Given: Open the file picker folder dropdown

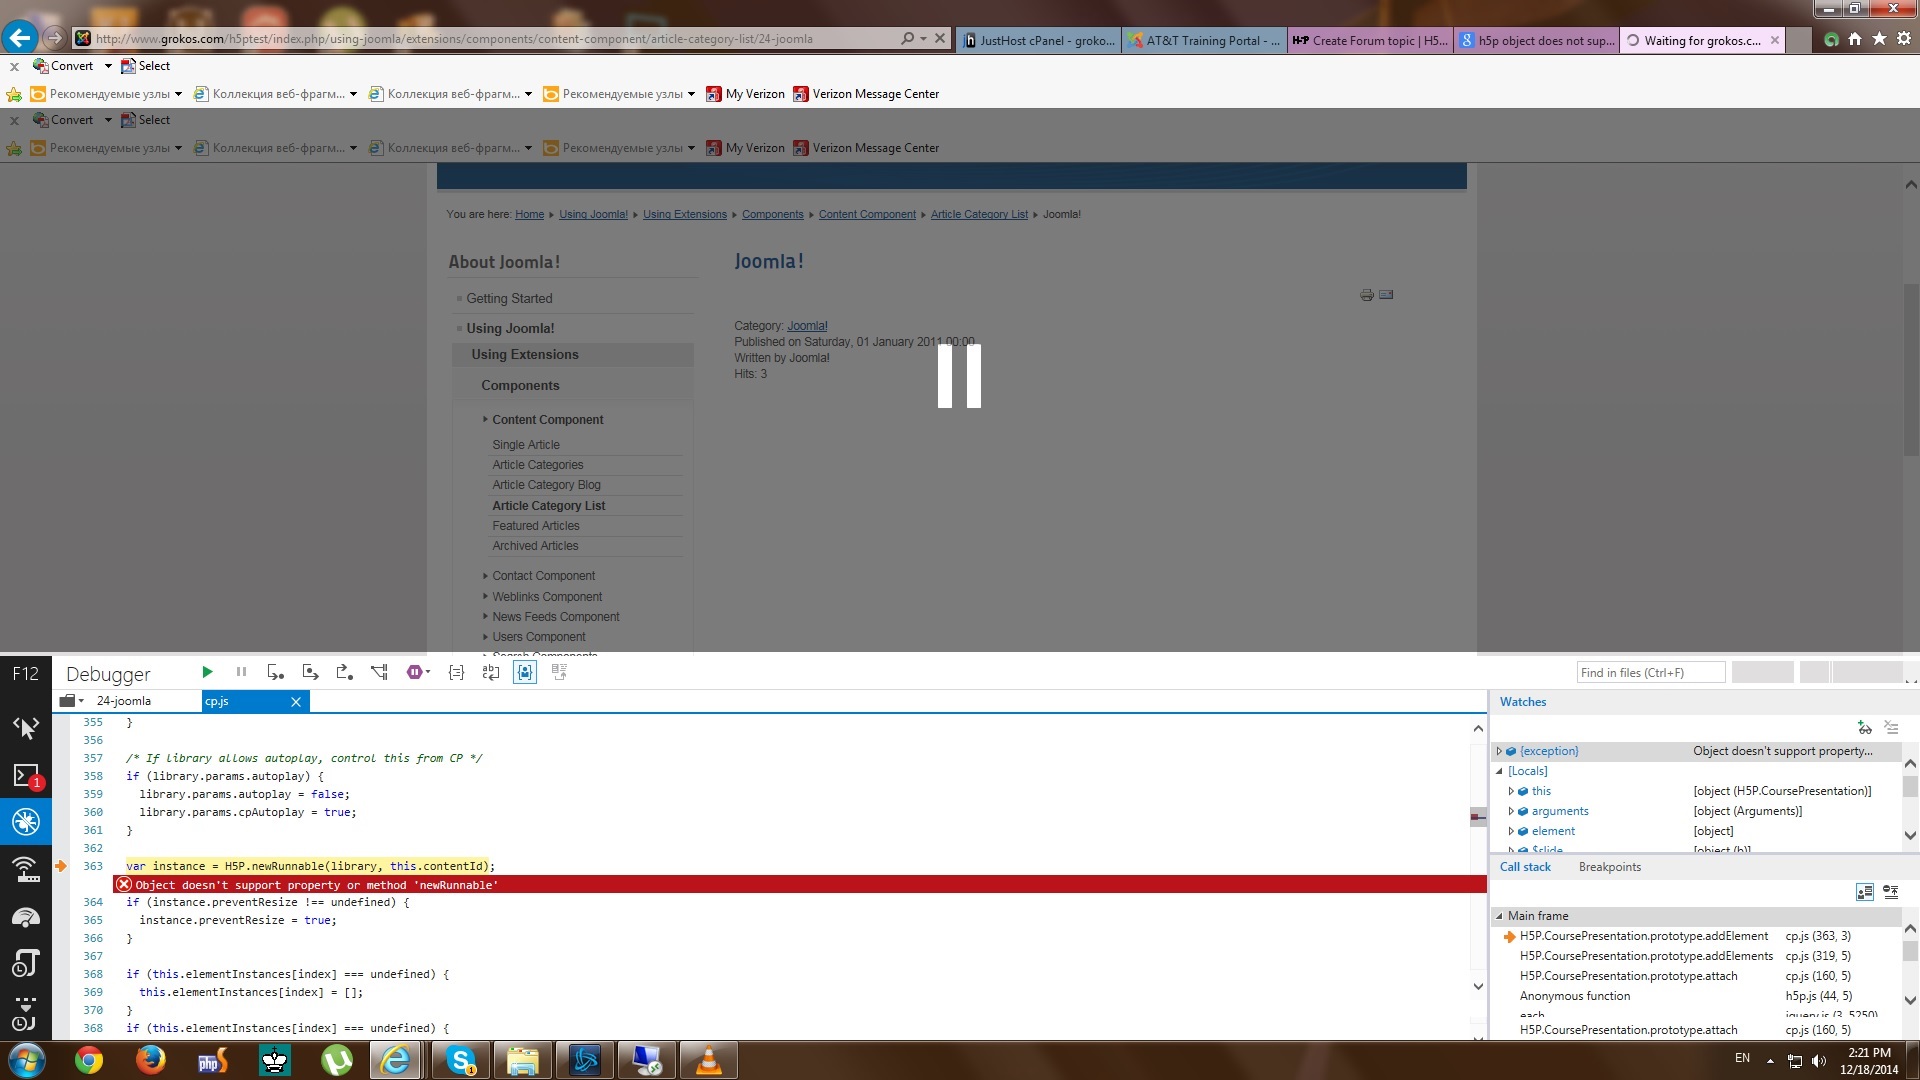Looking at the screenshot, I should click(x=72, y=701).
